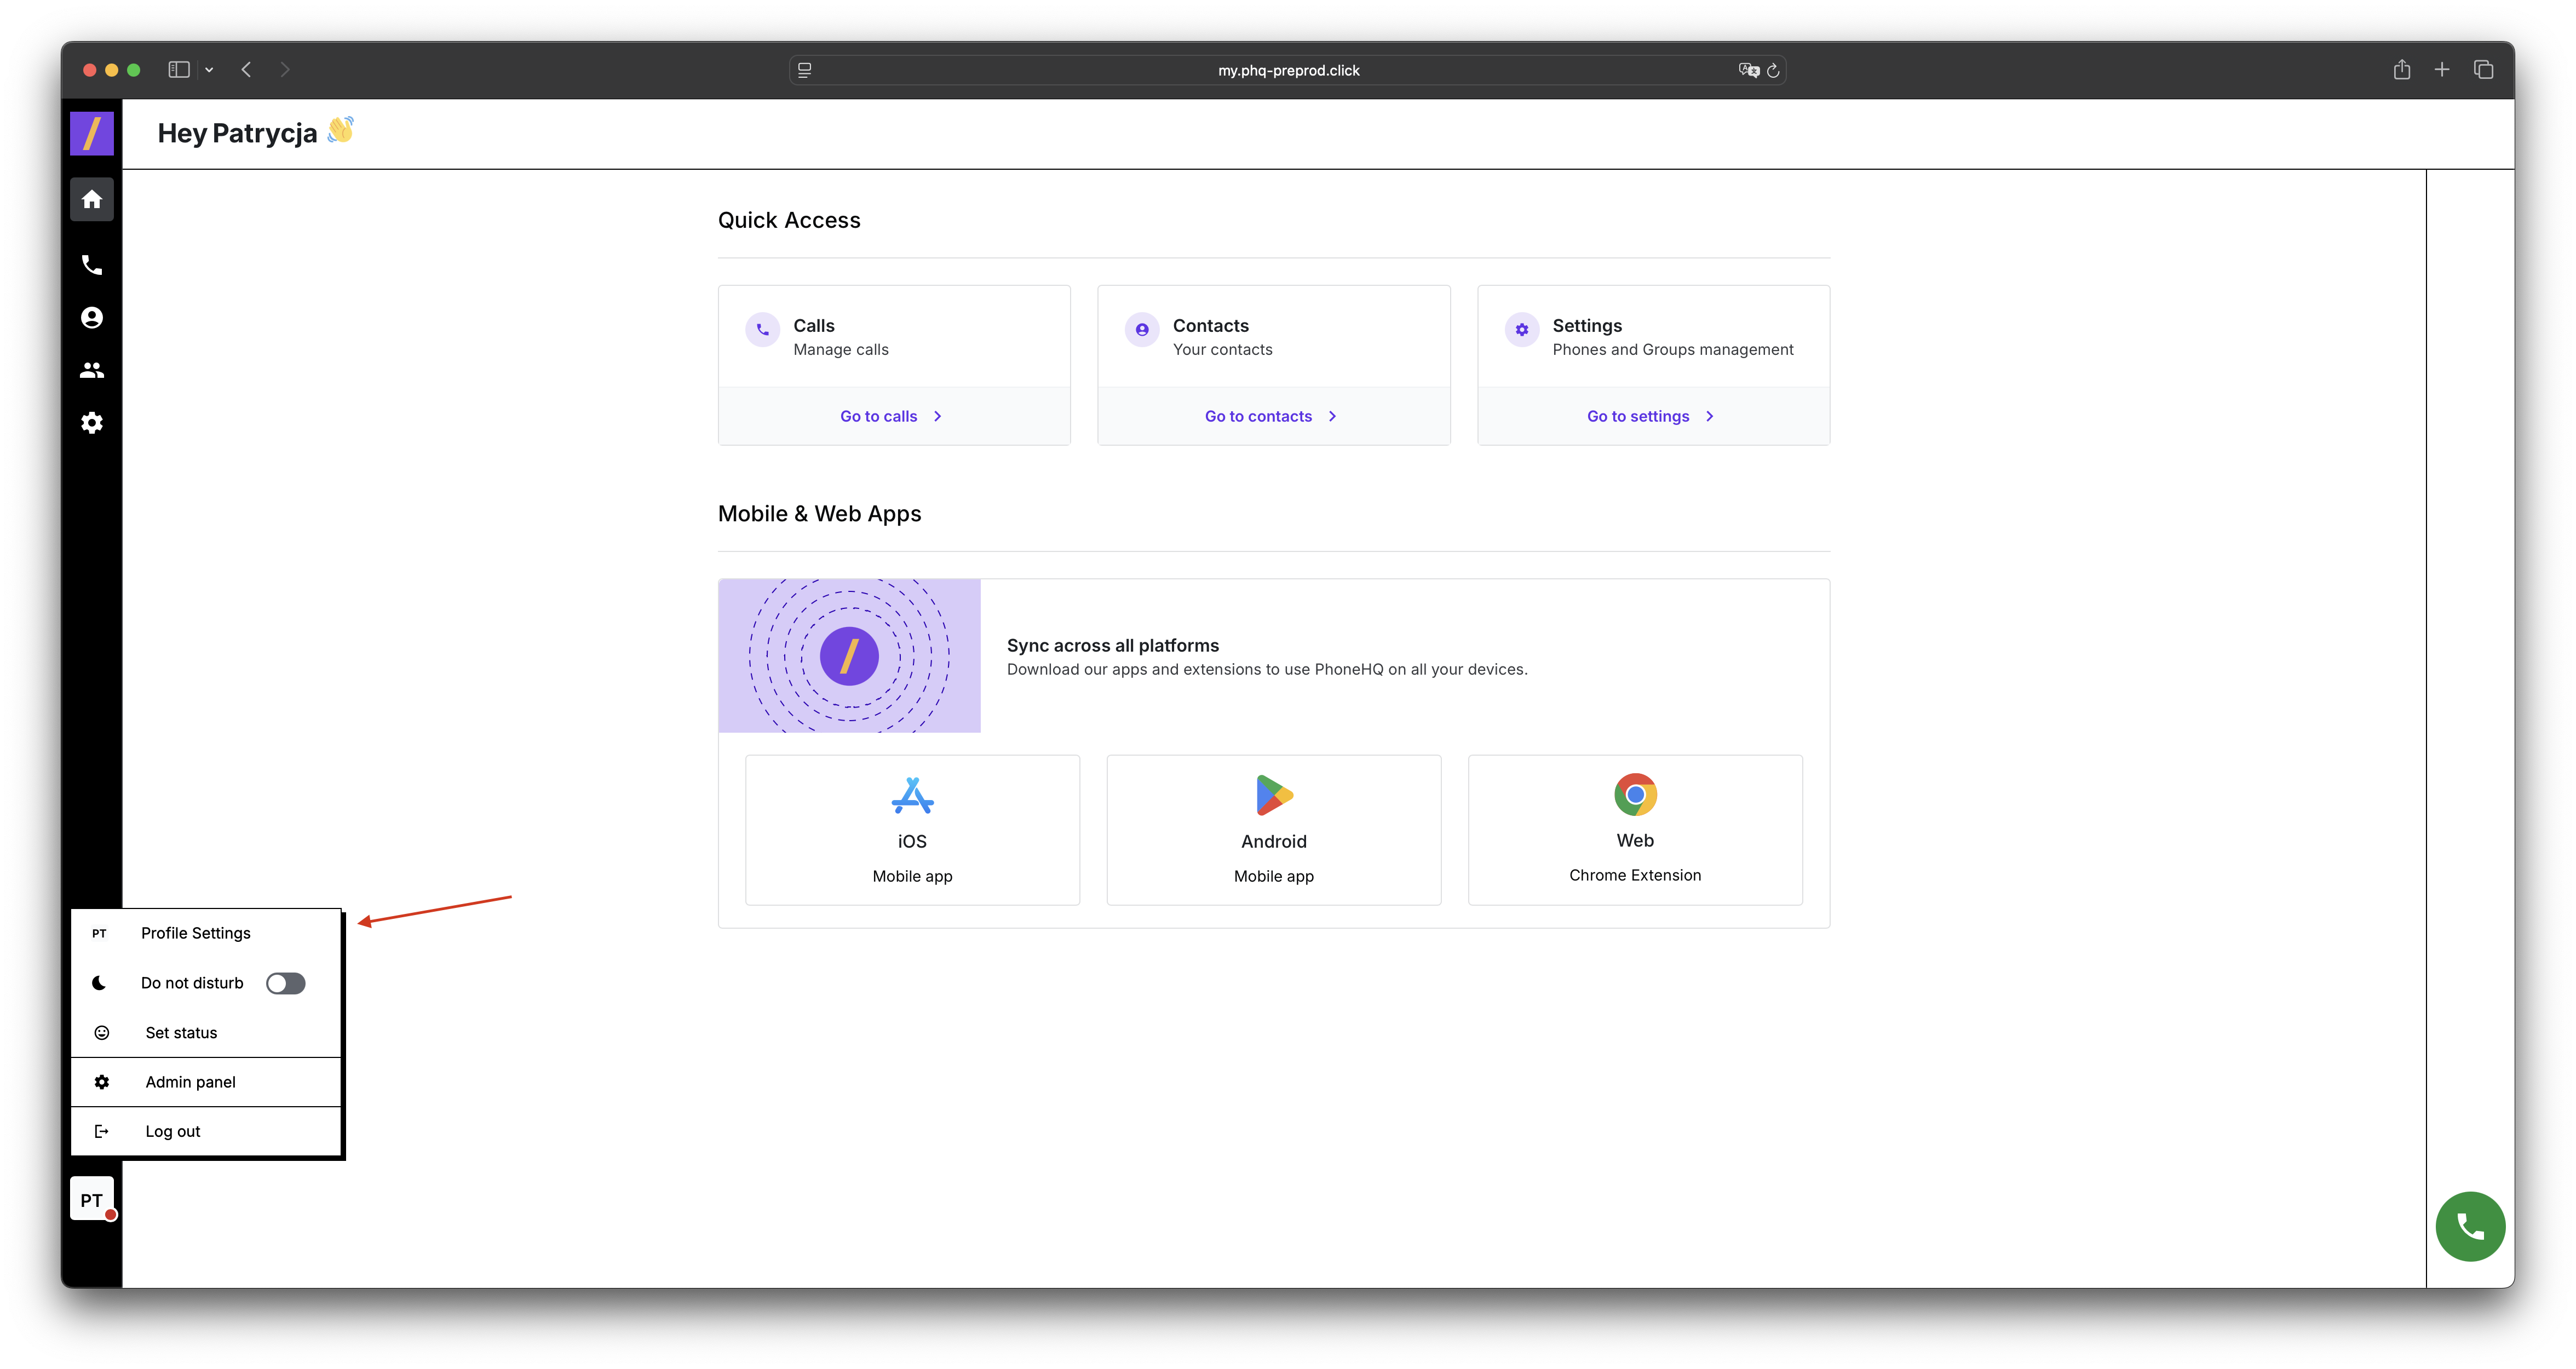Open the Settings gear icon in sidebar
The image size is (2576, 1369).
tap(91, 422)
